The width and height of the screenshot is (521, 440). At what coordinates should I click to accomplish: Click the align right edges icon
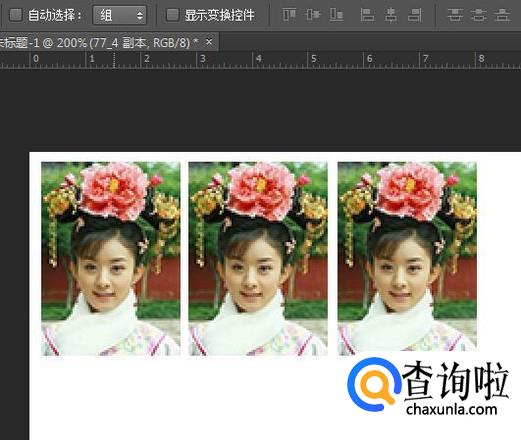415,15
